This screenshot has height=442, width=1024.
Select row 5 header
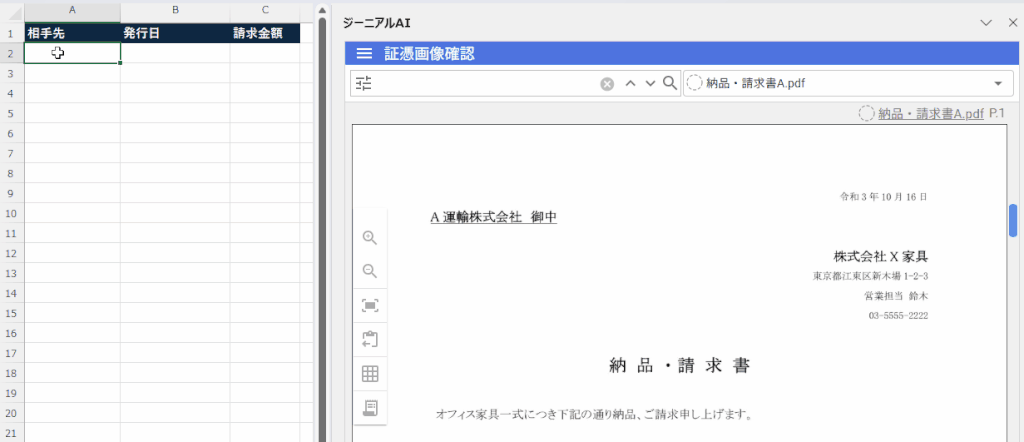12,114
